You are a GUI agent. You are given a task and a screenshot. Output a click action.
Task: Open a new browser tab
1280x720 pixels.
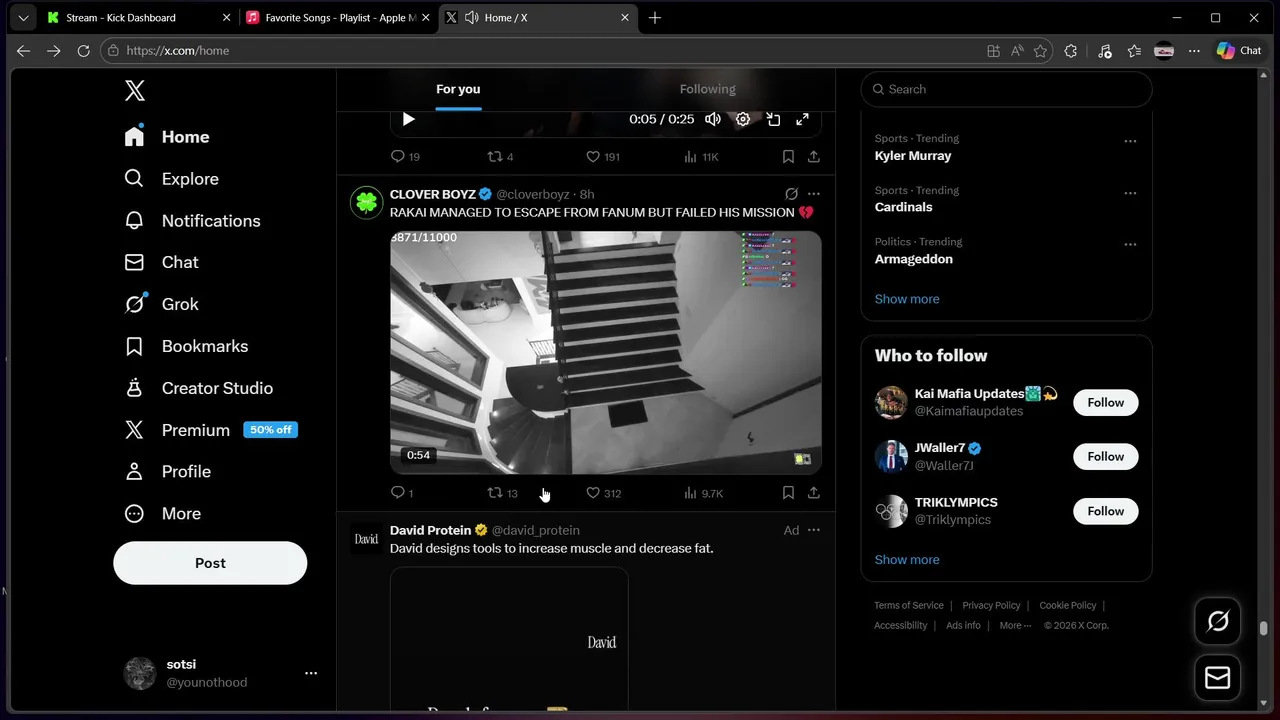(x=655, y=18)
